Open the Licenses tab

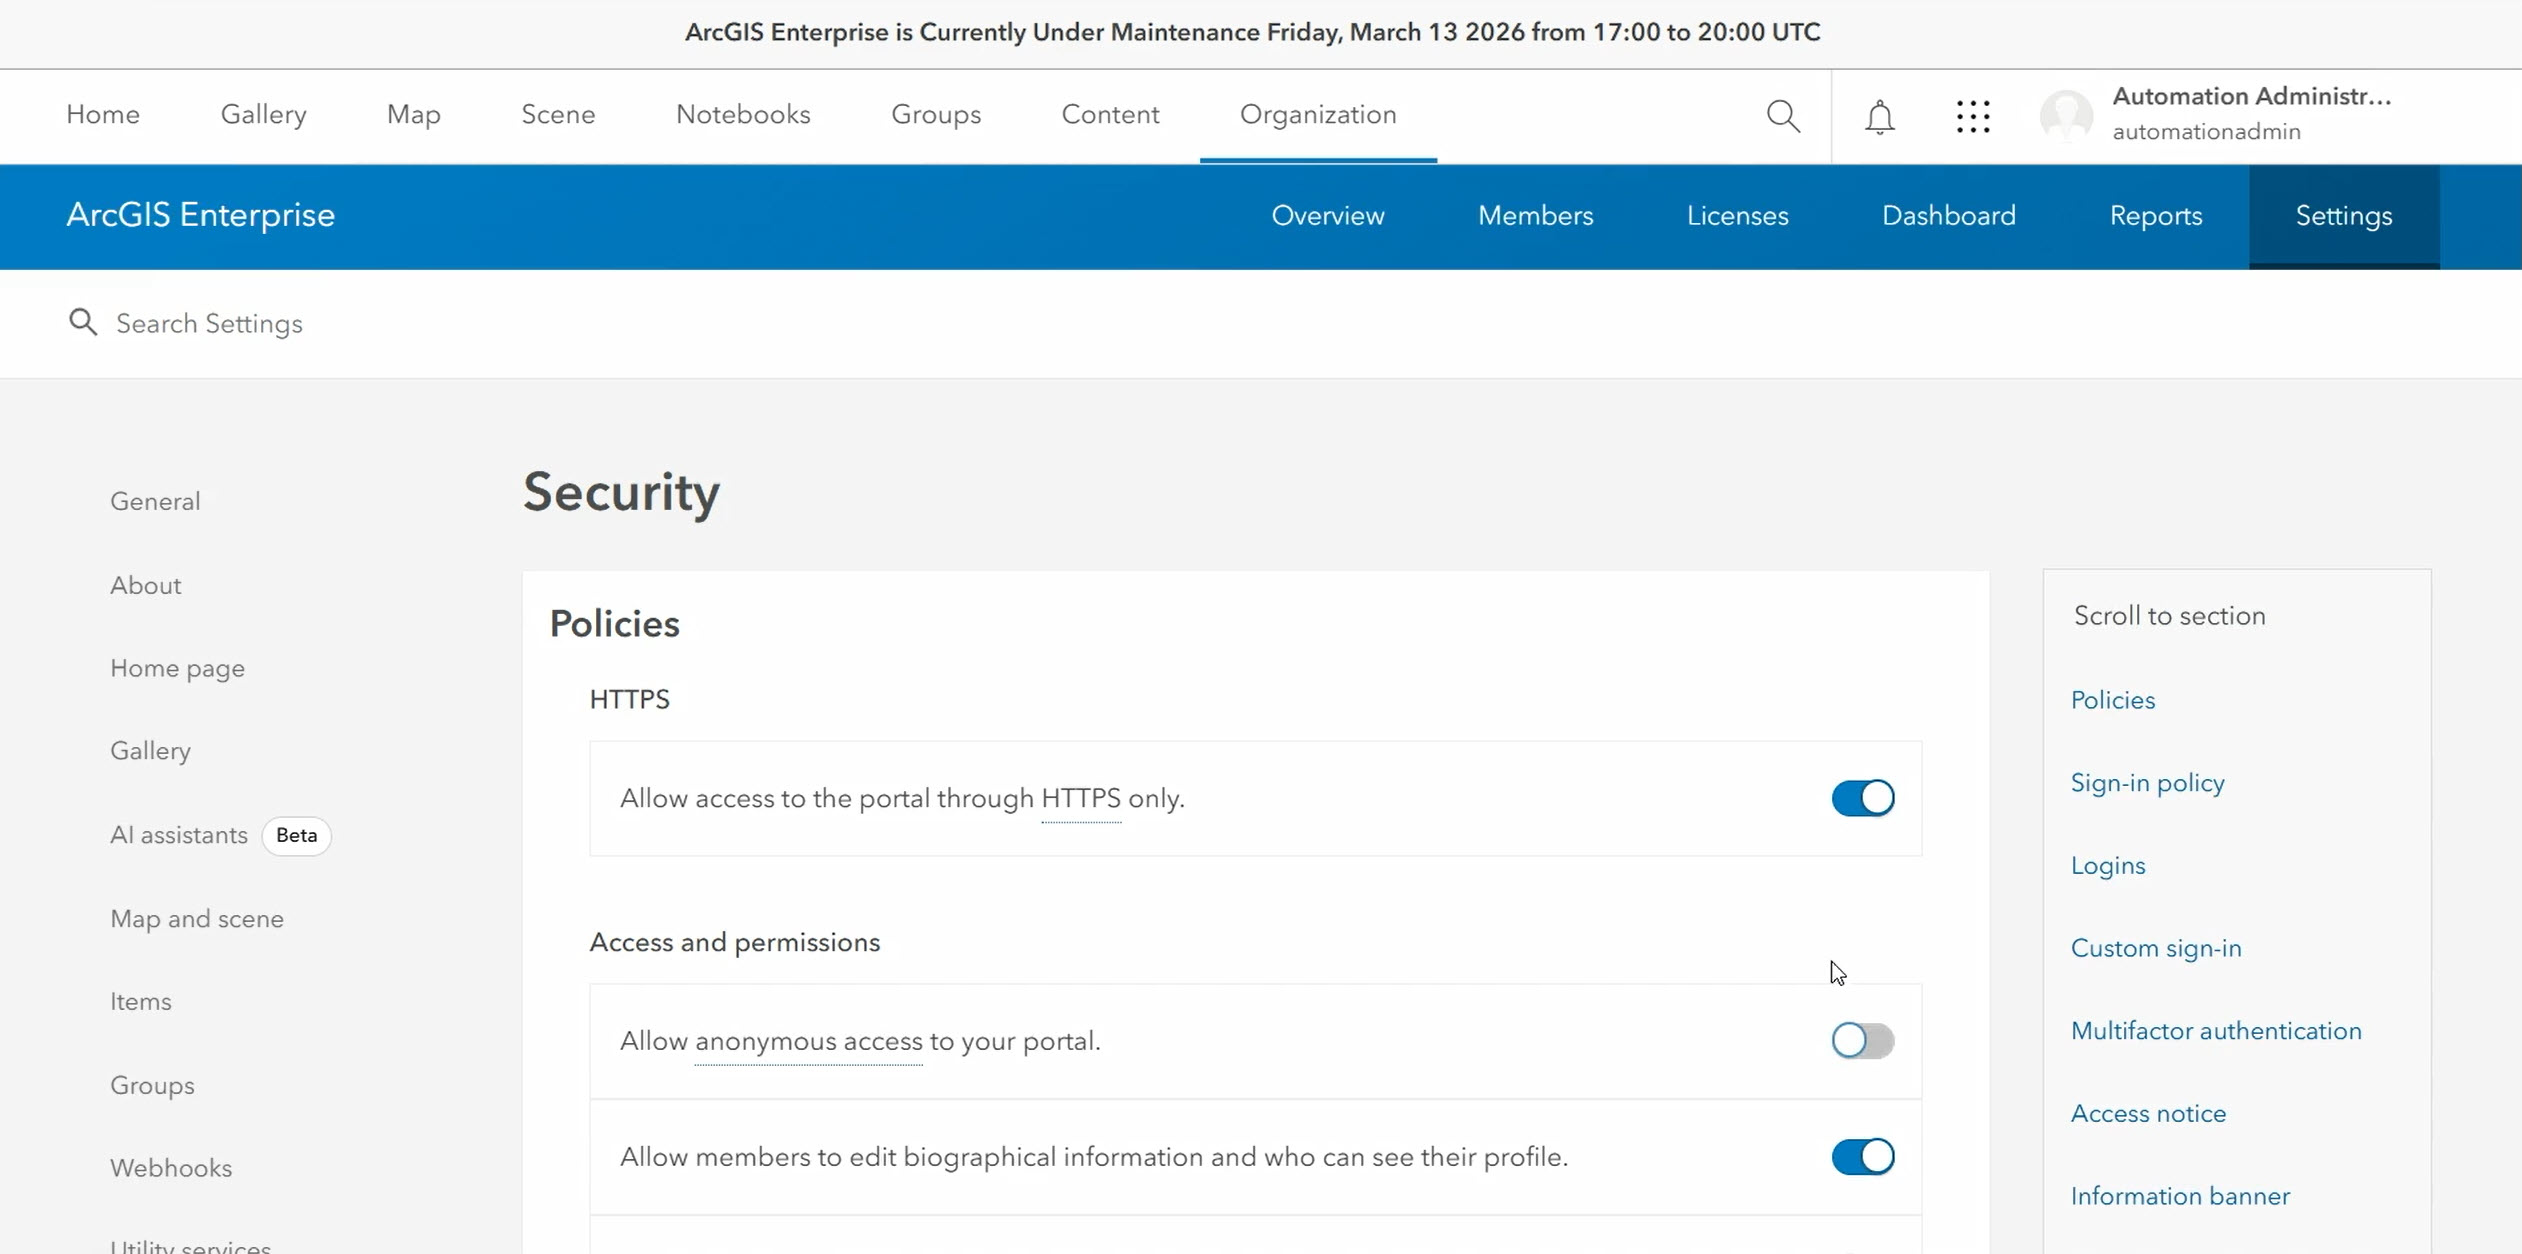(x=1737, y=216)
